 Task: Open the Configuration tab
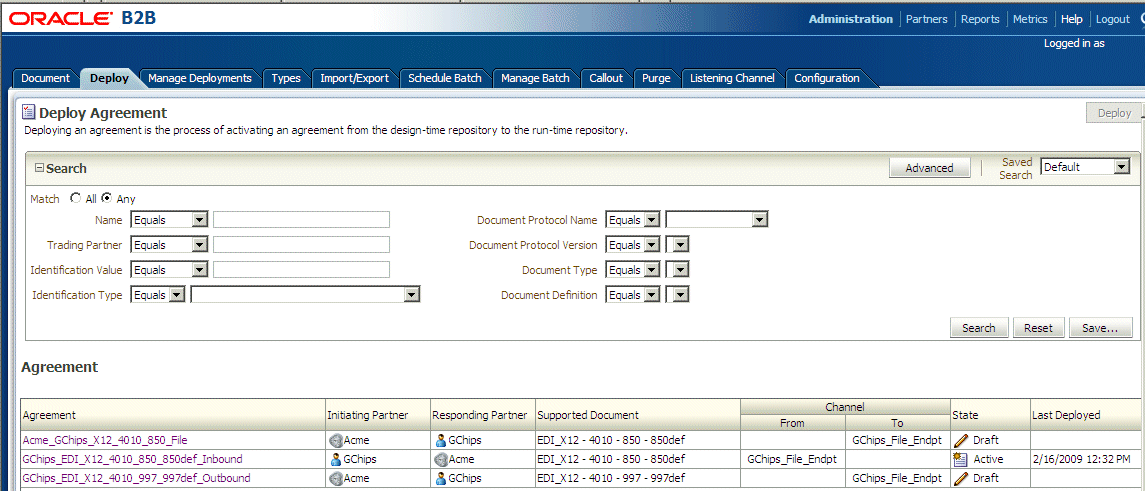pyautogui.click(x=827, y=78)
